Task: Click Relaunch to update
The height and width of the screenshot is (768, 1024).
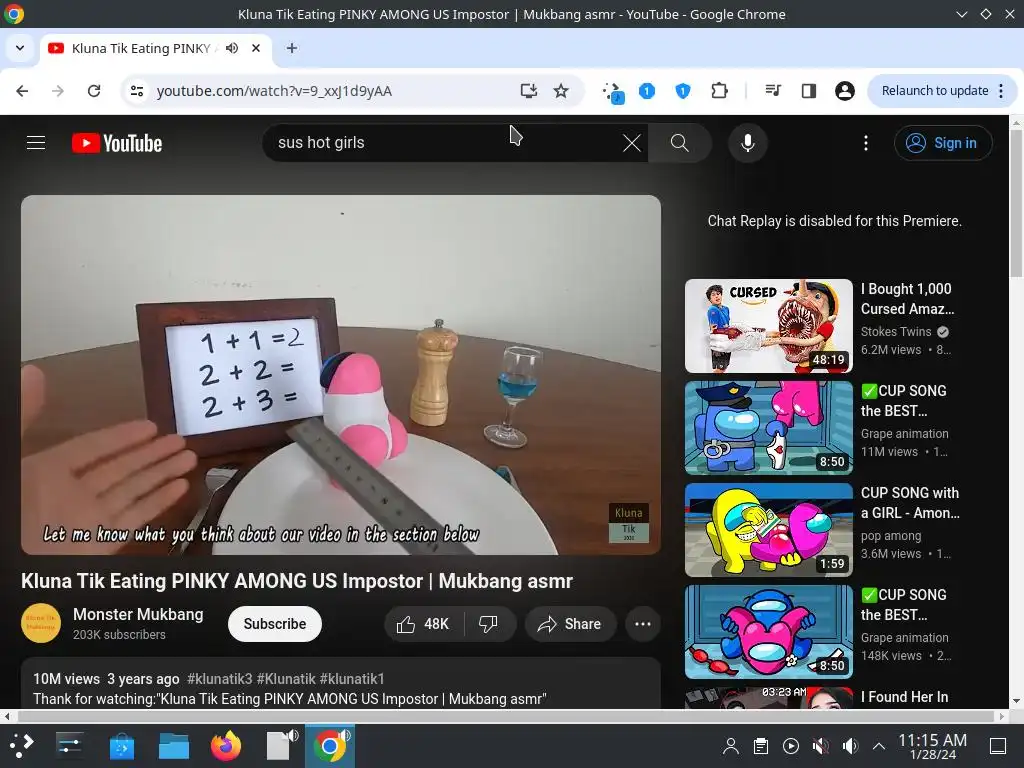Action: pos(935,91)
